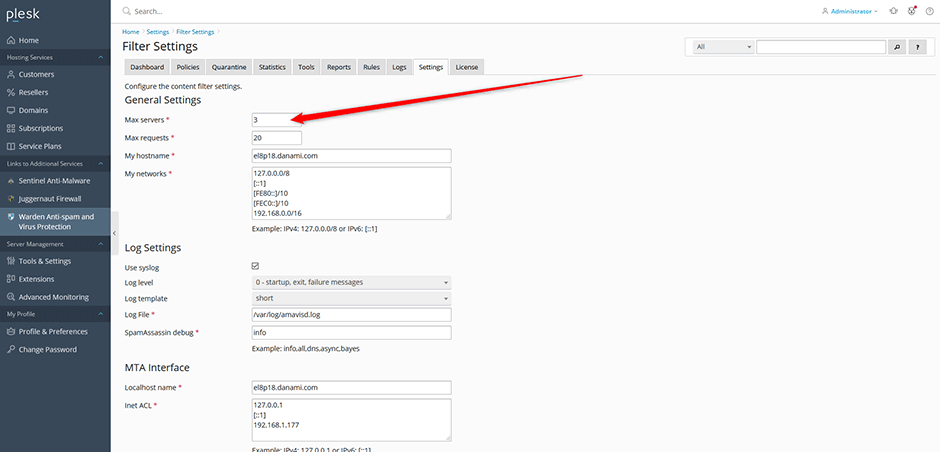The image size is (940, 452).
Task: Click the Inet ACL text area
Action: pos(351,421)
